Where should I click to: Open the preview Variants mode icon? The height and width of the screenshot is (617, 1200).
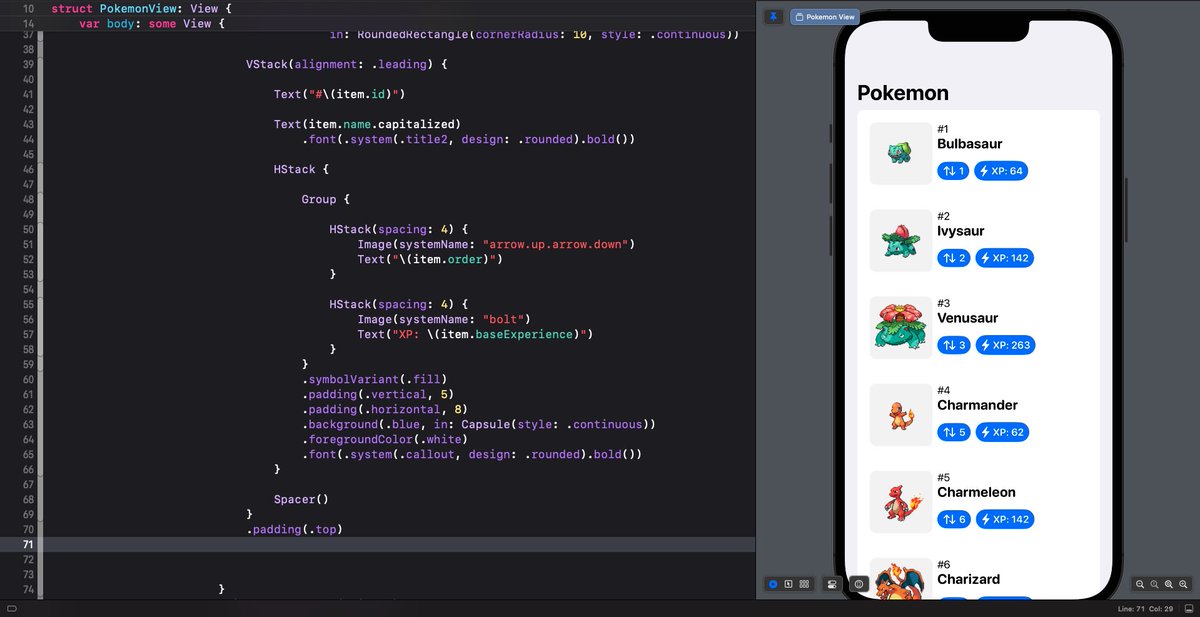[804, 584]
